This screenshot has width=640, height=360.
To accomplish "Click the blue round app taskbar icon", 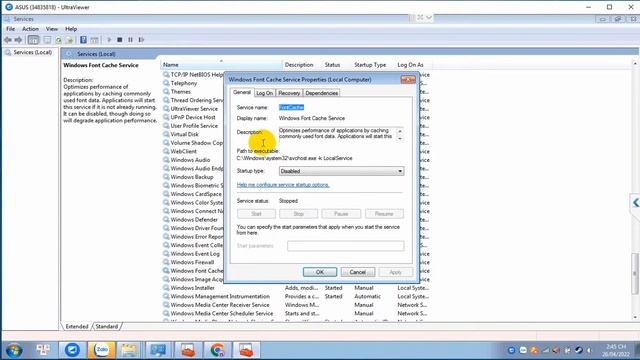I will (x=72, y=350).
